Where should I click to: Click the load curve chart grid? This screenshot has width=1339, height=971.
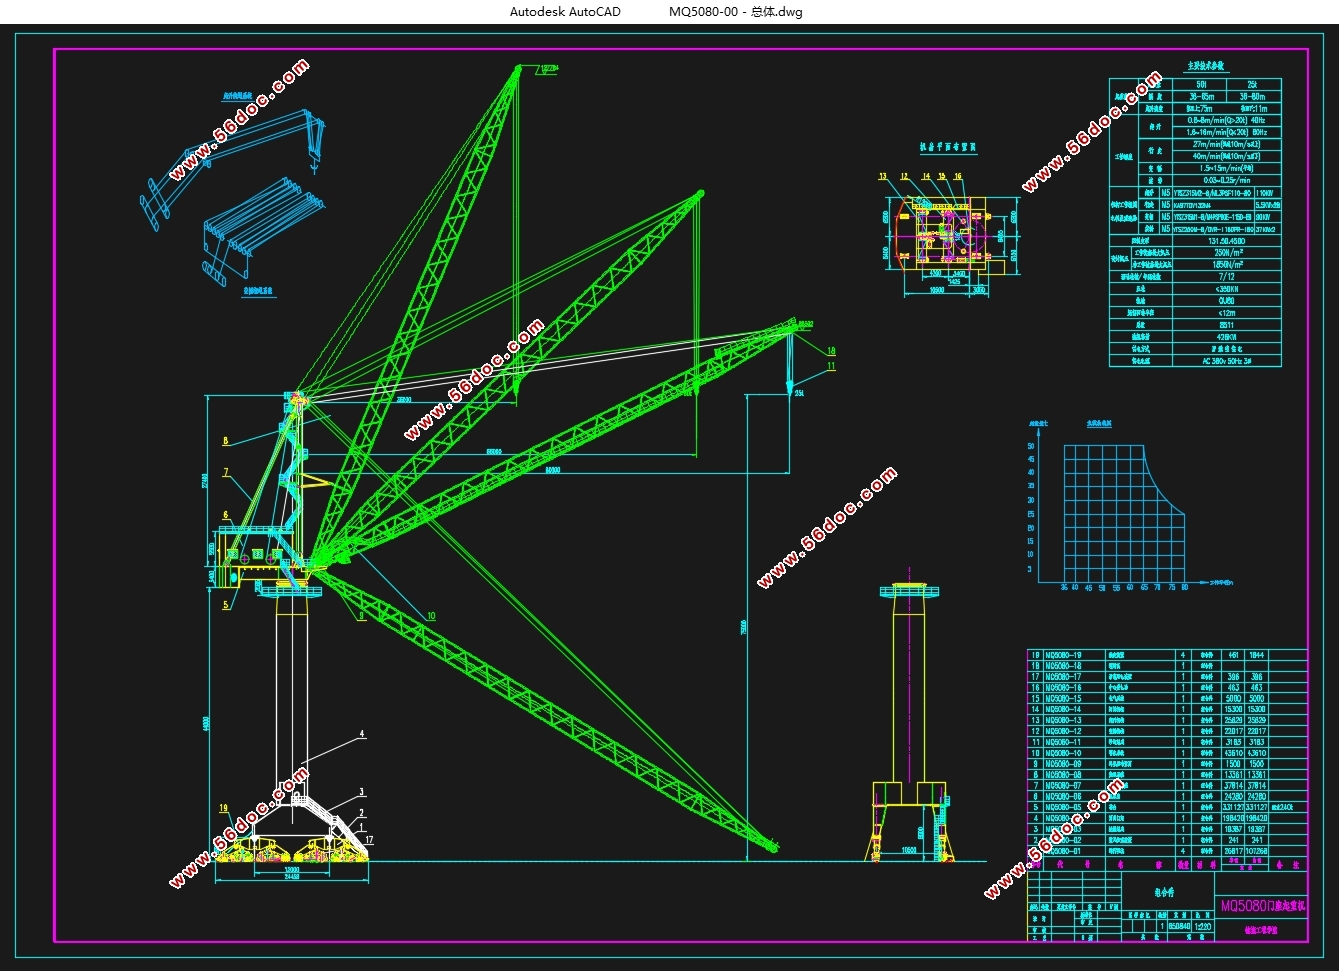click(1124, 513)
